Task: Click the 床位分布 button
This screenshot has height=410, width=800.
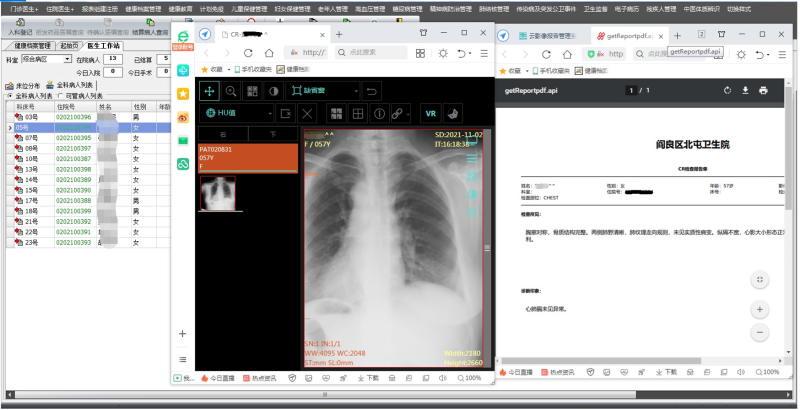Action: [x=23, y=86]
